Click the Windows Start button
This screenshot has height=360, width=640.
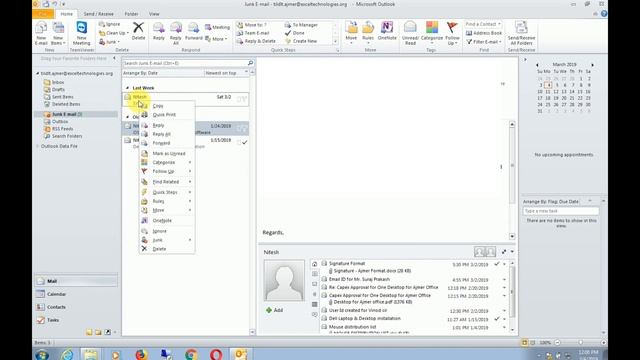(x=42, y=354)
